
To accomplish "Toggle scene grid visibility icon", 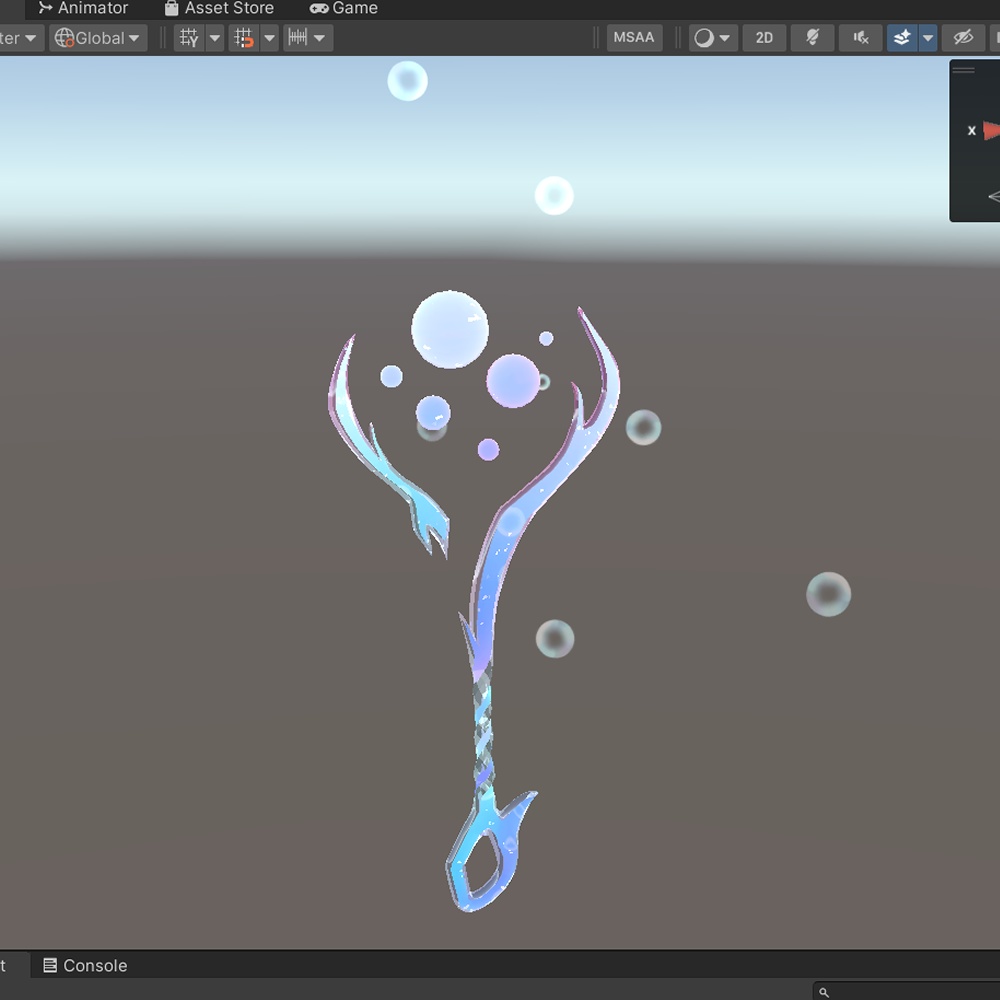I will pos(189,38).
